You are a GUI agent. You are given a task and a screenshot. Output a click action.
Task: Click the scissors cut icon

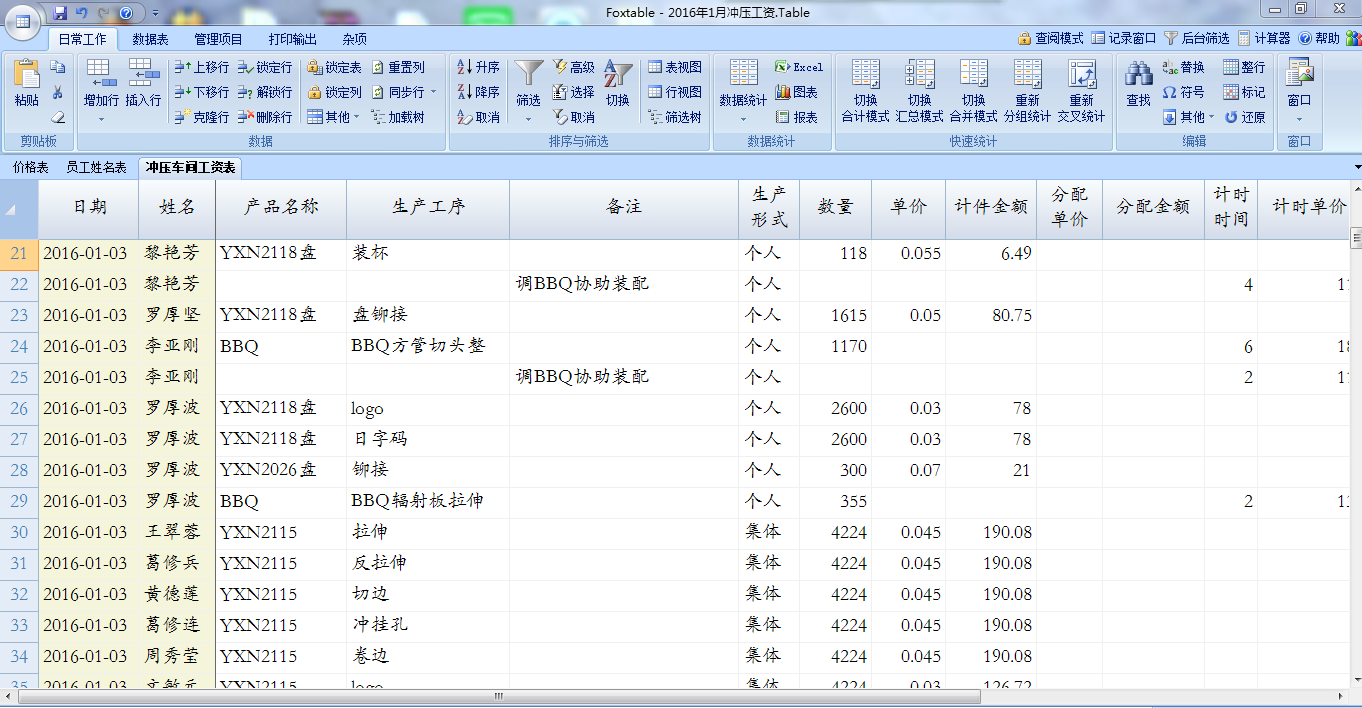pyautogui.click(x=58, y=92)
